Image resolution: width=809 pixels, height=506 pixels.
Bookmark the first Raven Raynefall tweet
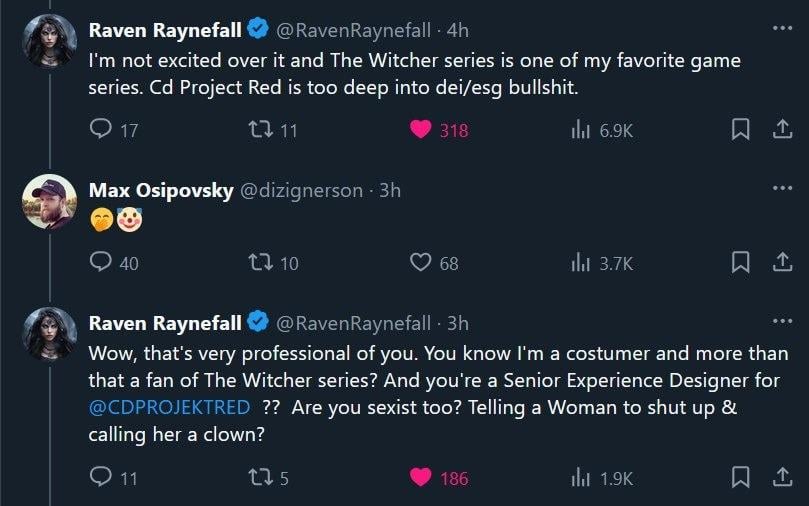[x=740, y=130]
